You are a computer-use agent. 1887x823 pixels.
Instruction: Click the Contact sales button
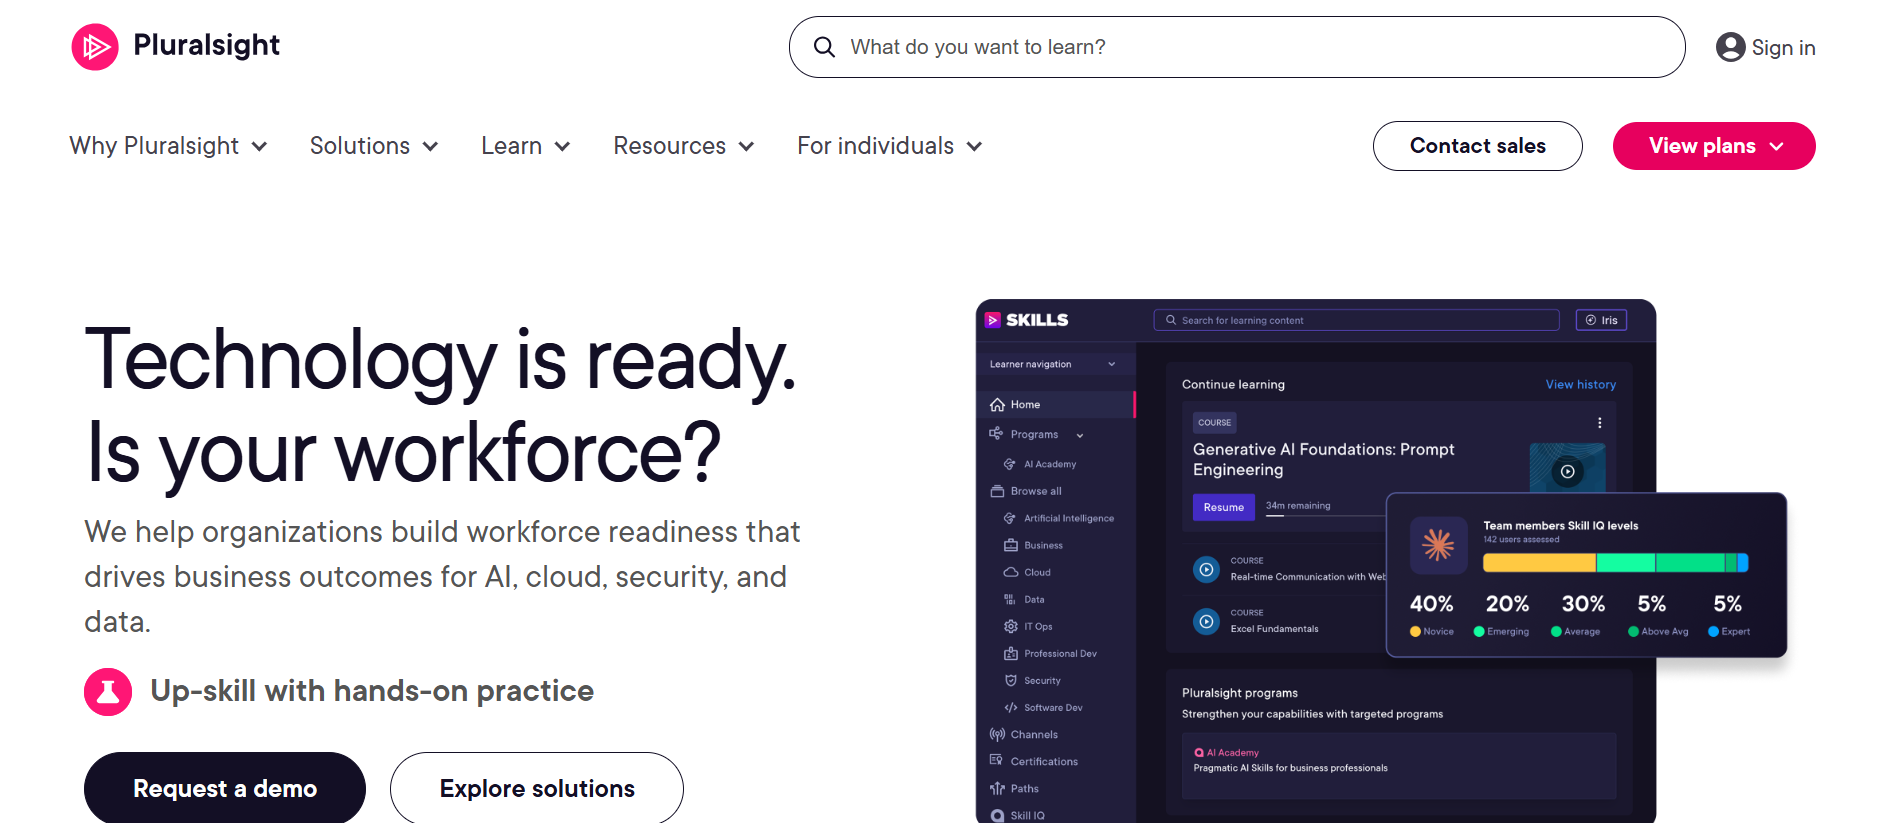point(1477,146)
